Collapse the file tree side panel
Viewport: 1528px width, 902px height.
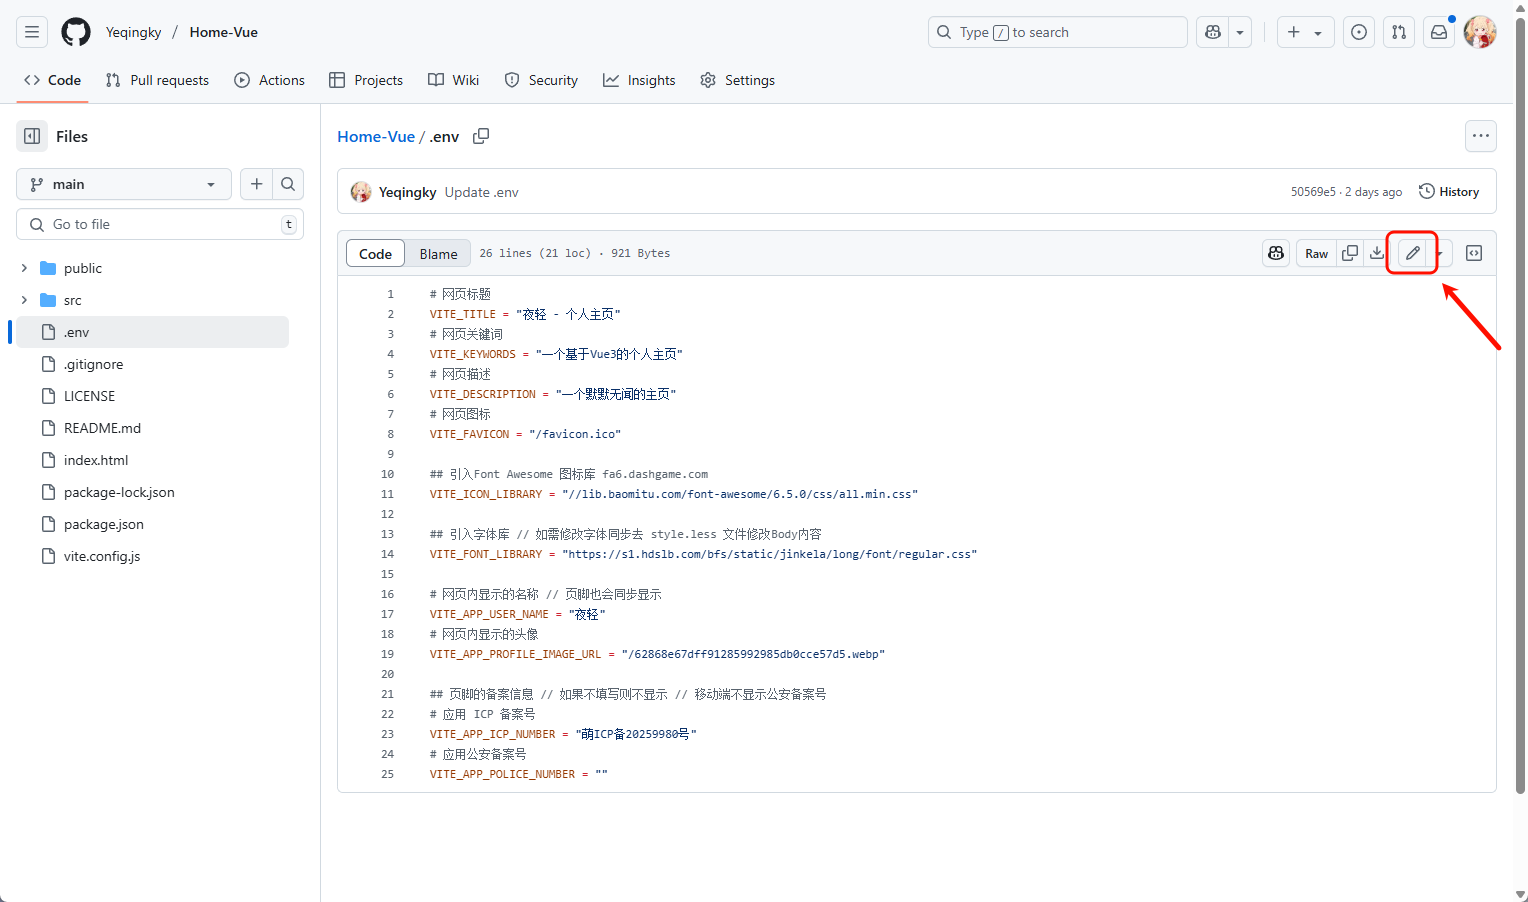click(x=32, y=136)
